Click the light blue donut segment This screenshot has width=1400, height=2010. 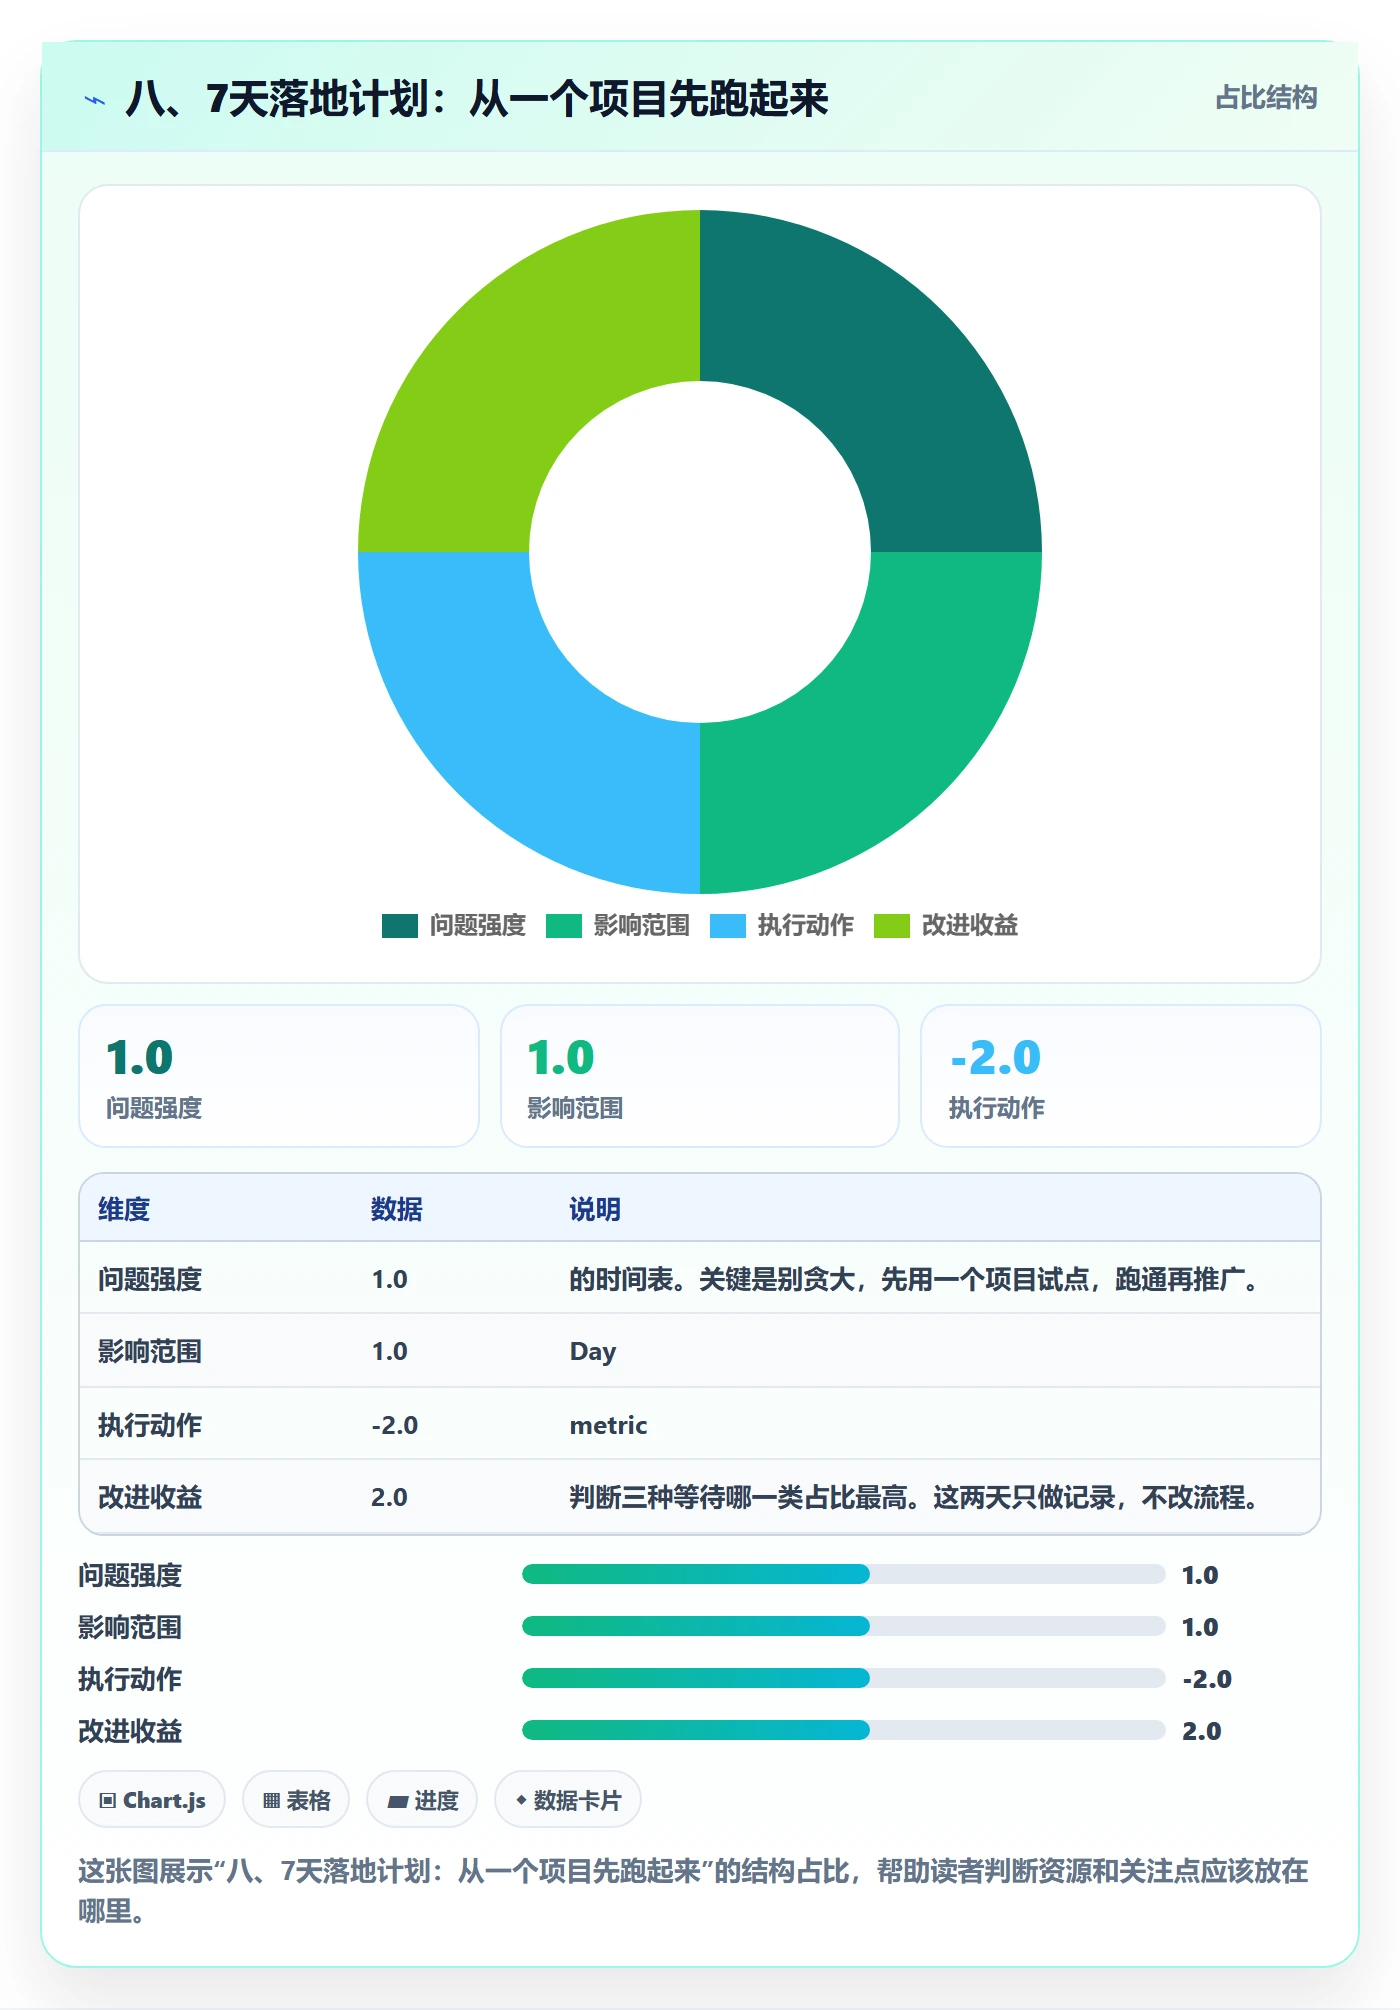(520, 732)
